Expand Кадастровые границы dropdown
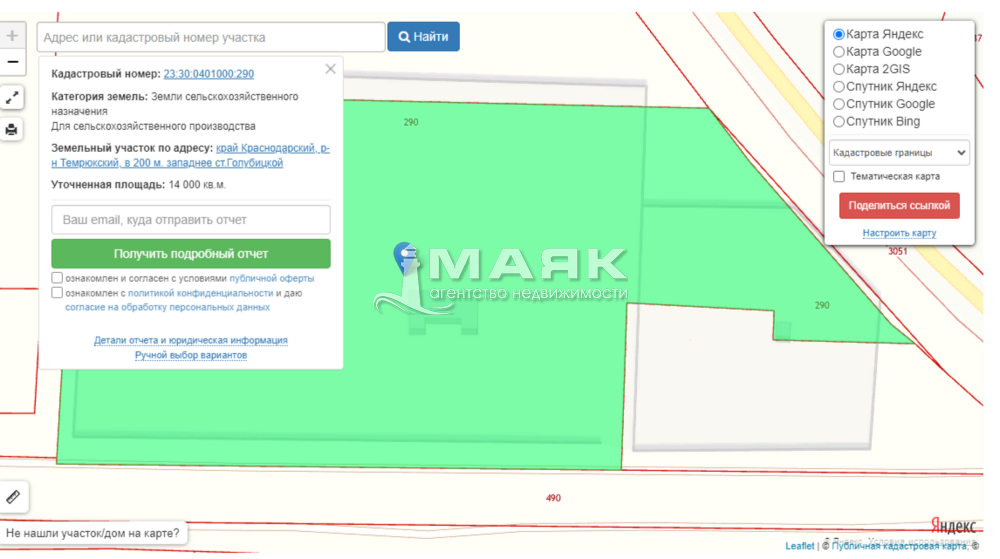 [x=899, y=153]
